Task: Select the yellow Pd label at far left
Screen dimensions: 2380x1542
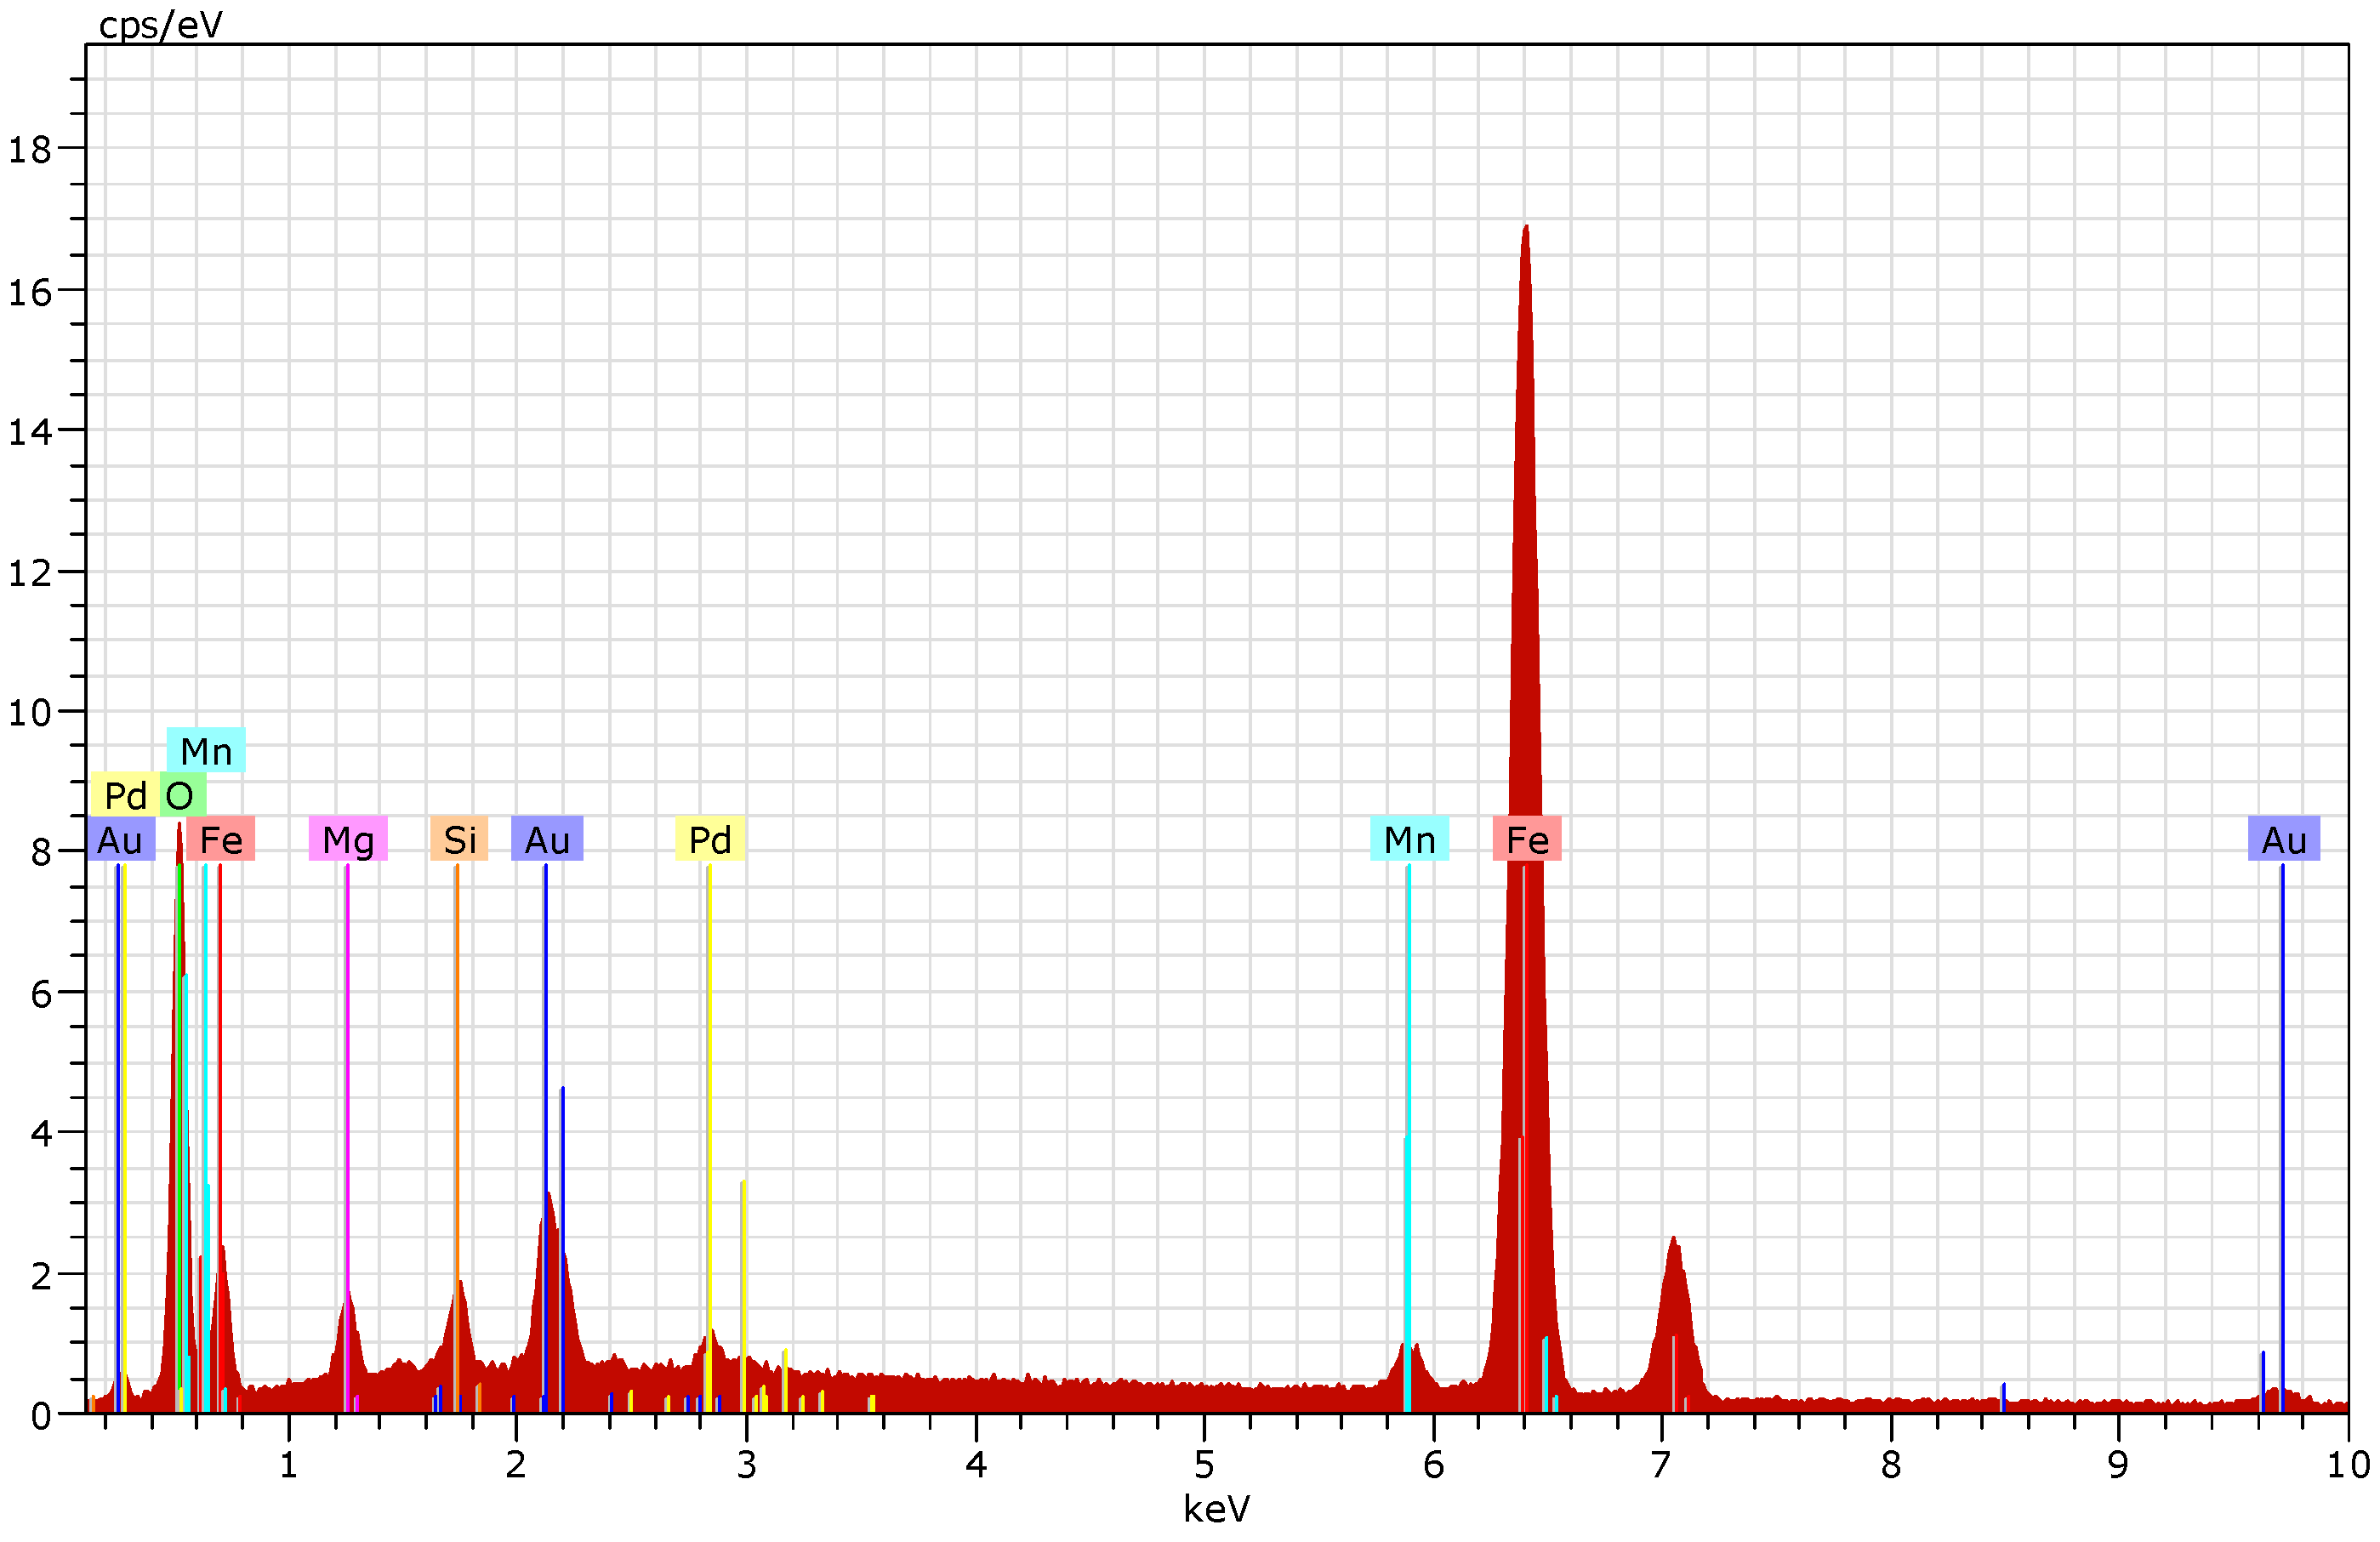Action: [x=125, y=796]
